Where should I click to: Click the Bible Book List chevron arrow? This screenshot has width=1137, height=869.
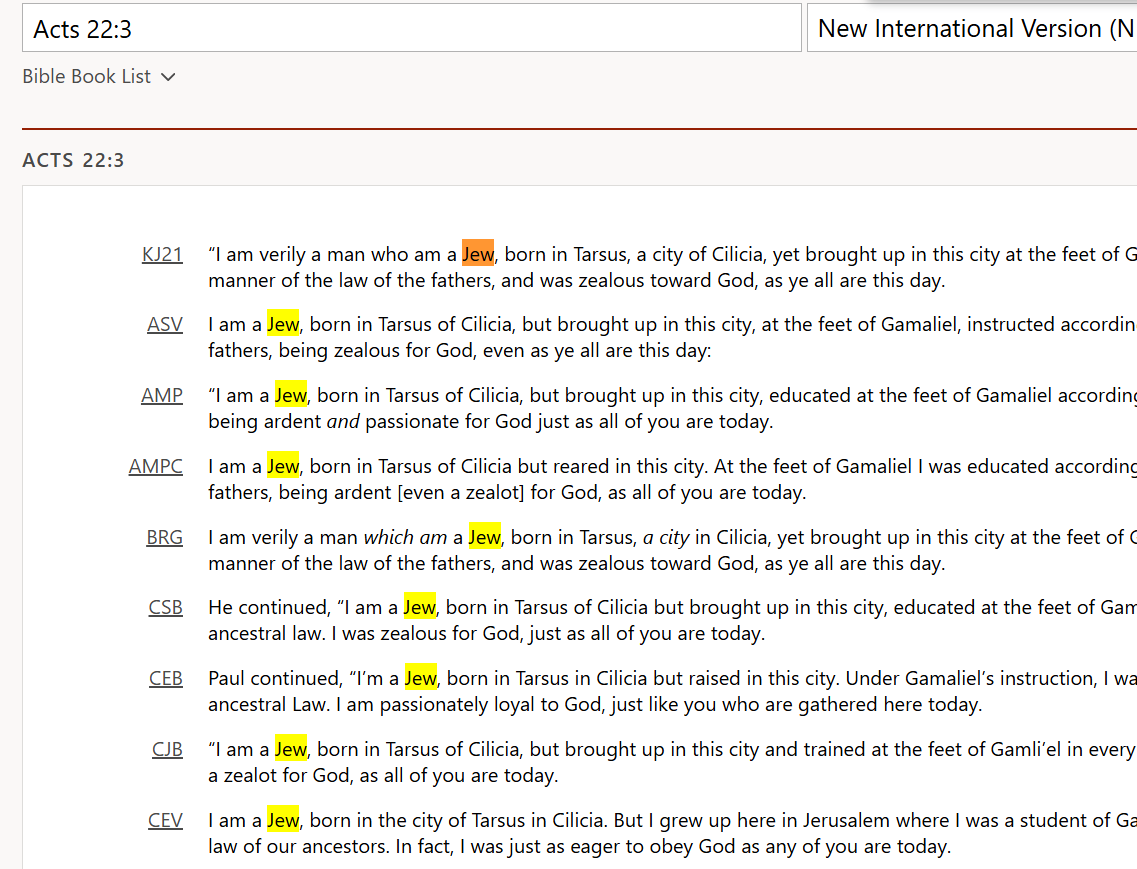pos(168,77)
